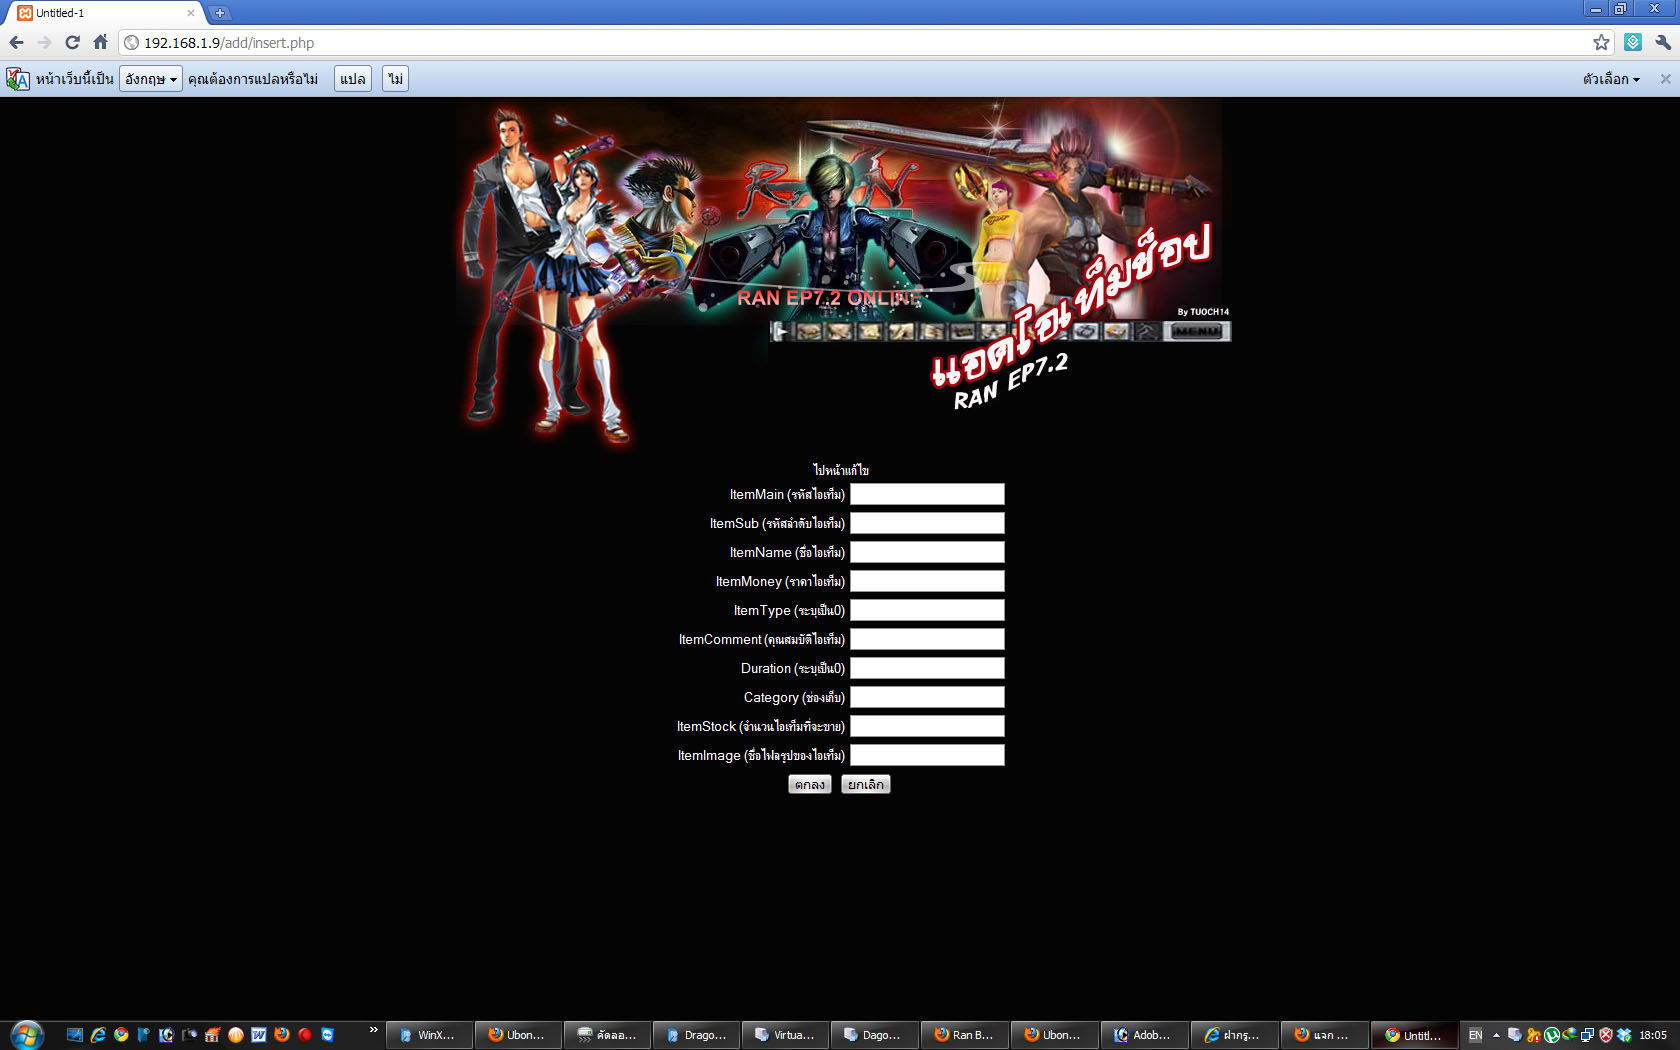Switch to the Dago... taskbar window
The image size is (1680, 1050).
[x=875, y=1035]
